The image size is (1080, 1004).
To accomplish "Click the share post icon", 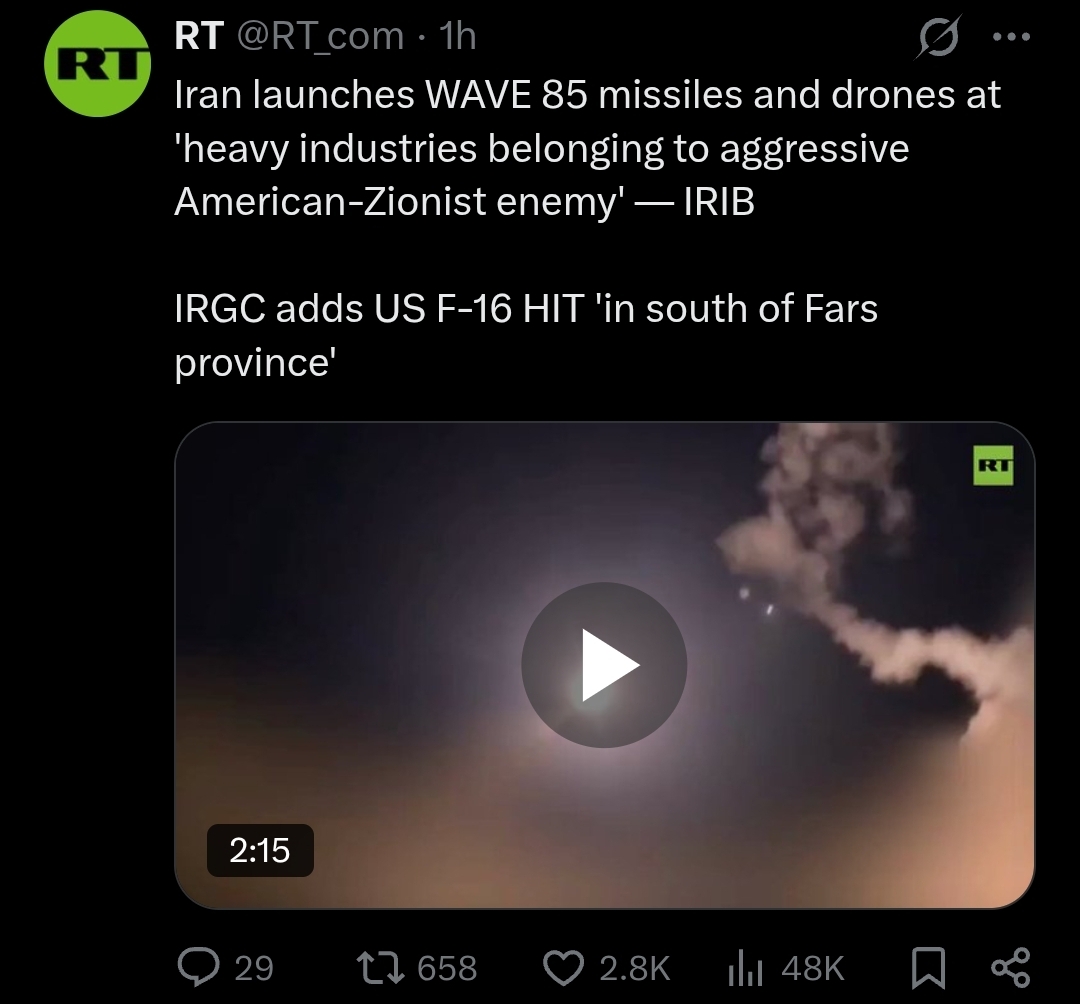I will [x=1010, y=968].
